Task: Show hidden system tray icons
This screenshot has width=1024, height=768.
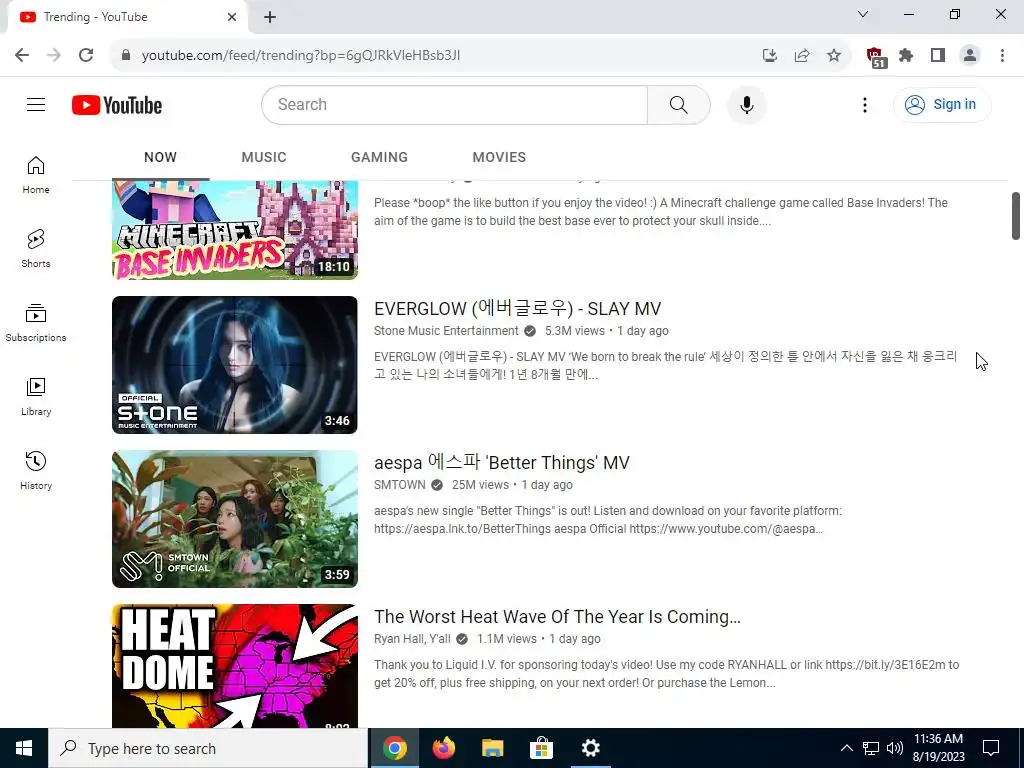Action: [846, 748]
